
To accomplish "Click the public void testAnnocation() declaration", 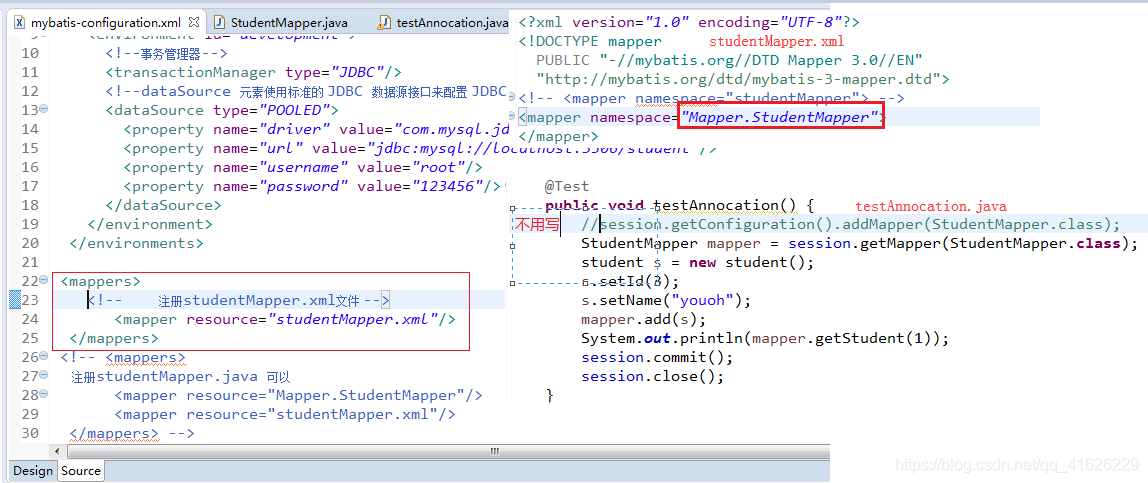I will [x=679, y=206].
